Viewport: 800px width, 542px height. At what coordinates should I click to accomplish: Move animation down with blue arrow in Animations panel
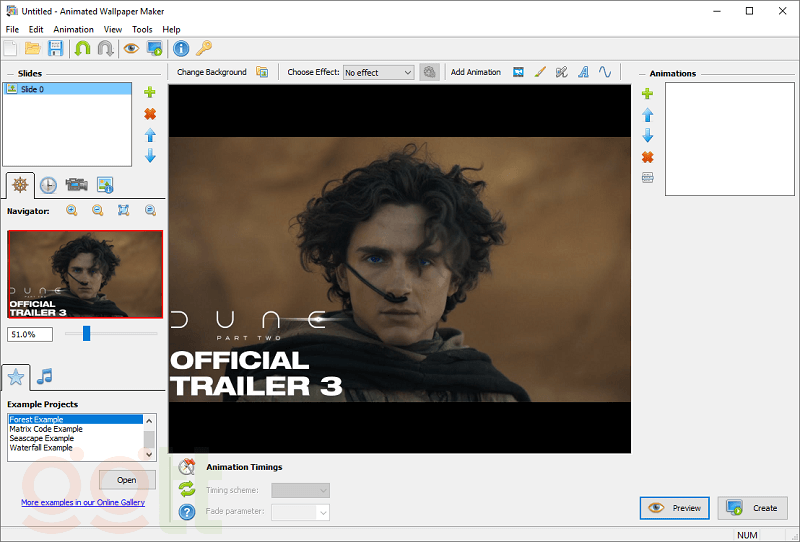tap(647, 136)
